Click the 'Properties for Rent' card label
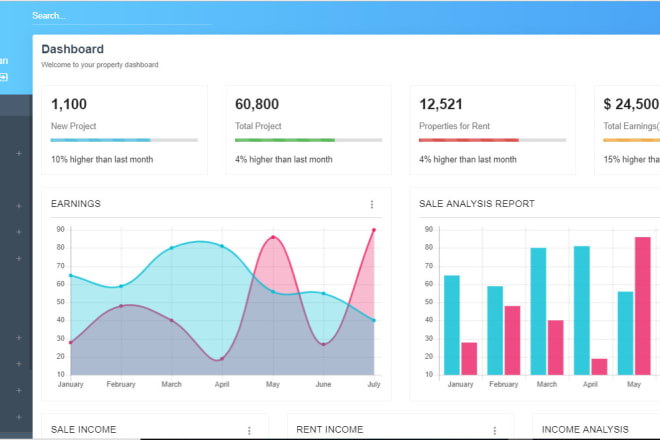Screen dimensions: 660x440 click(x=455, y=126)
